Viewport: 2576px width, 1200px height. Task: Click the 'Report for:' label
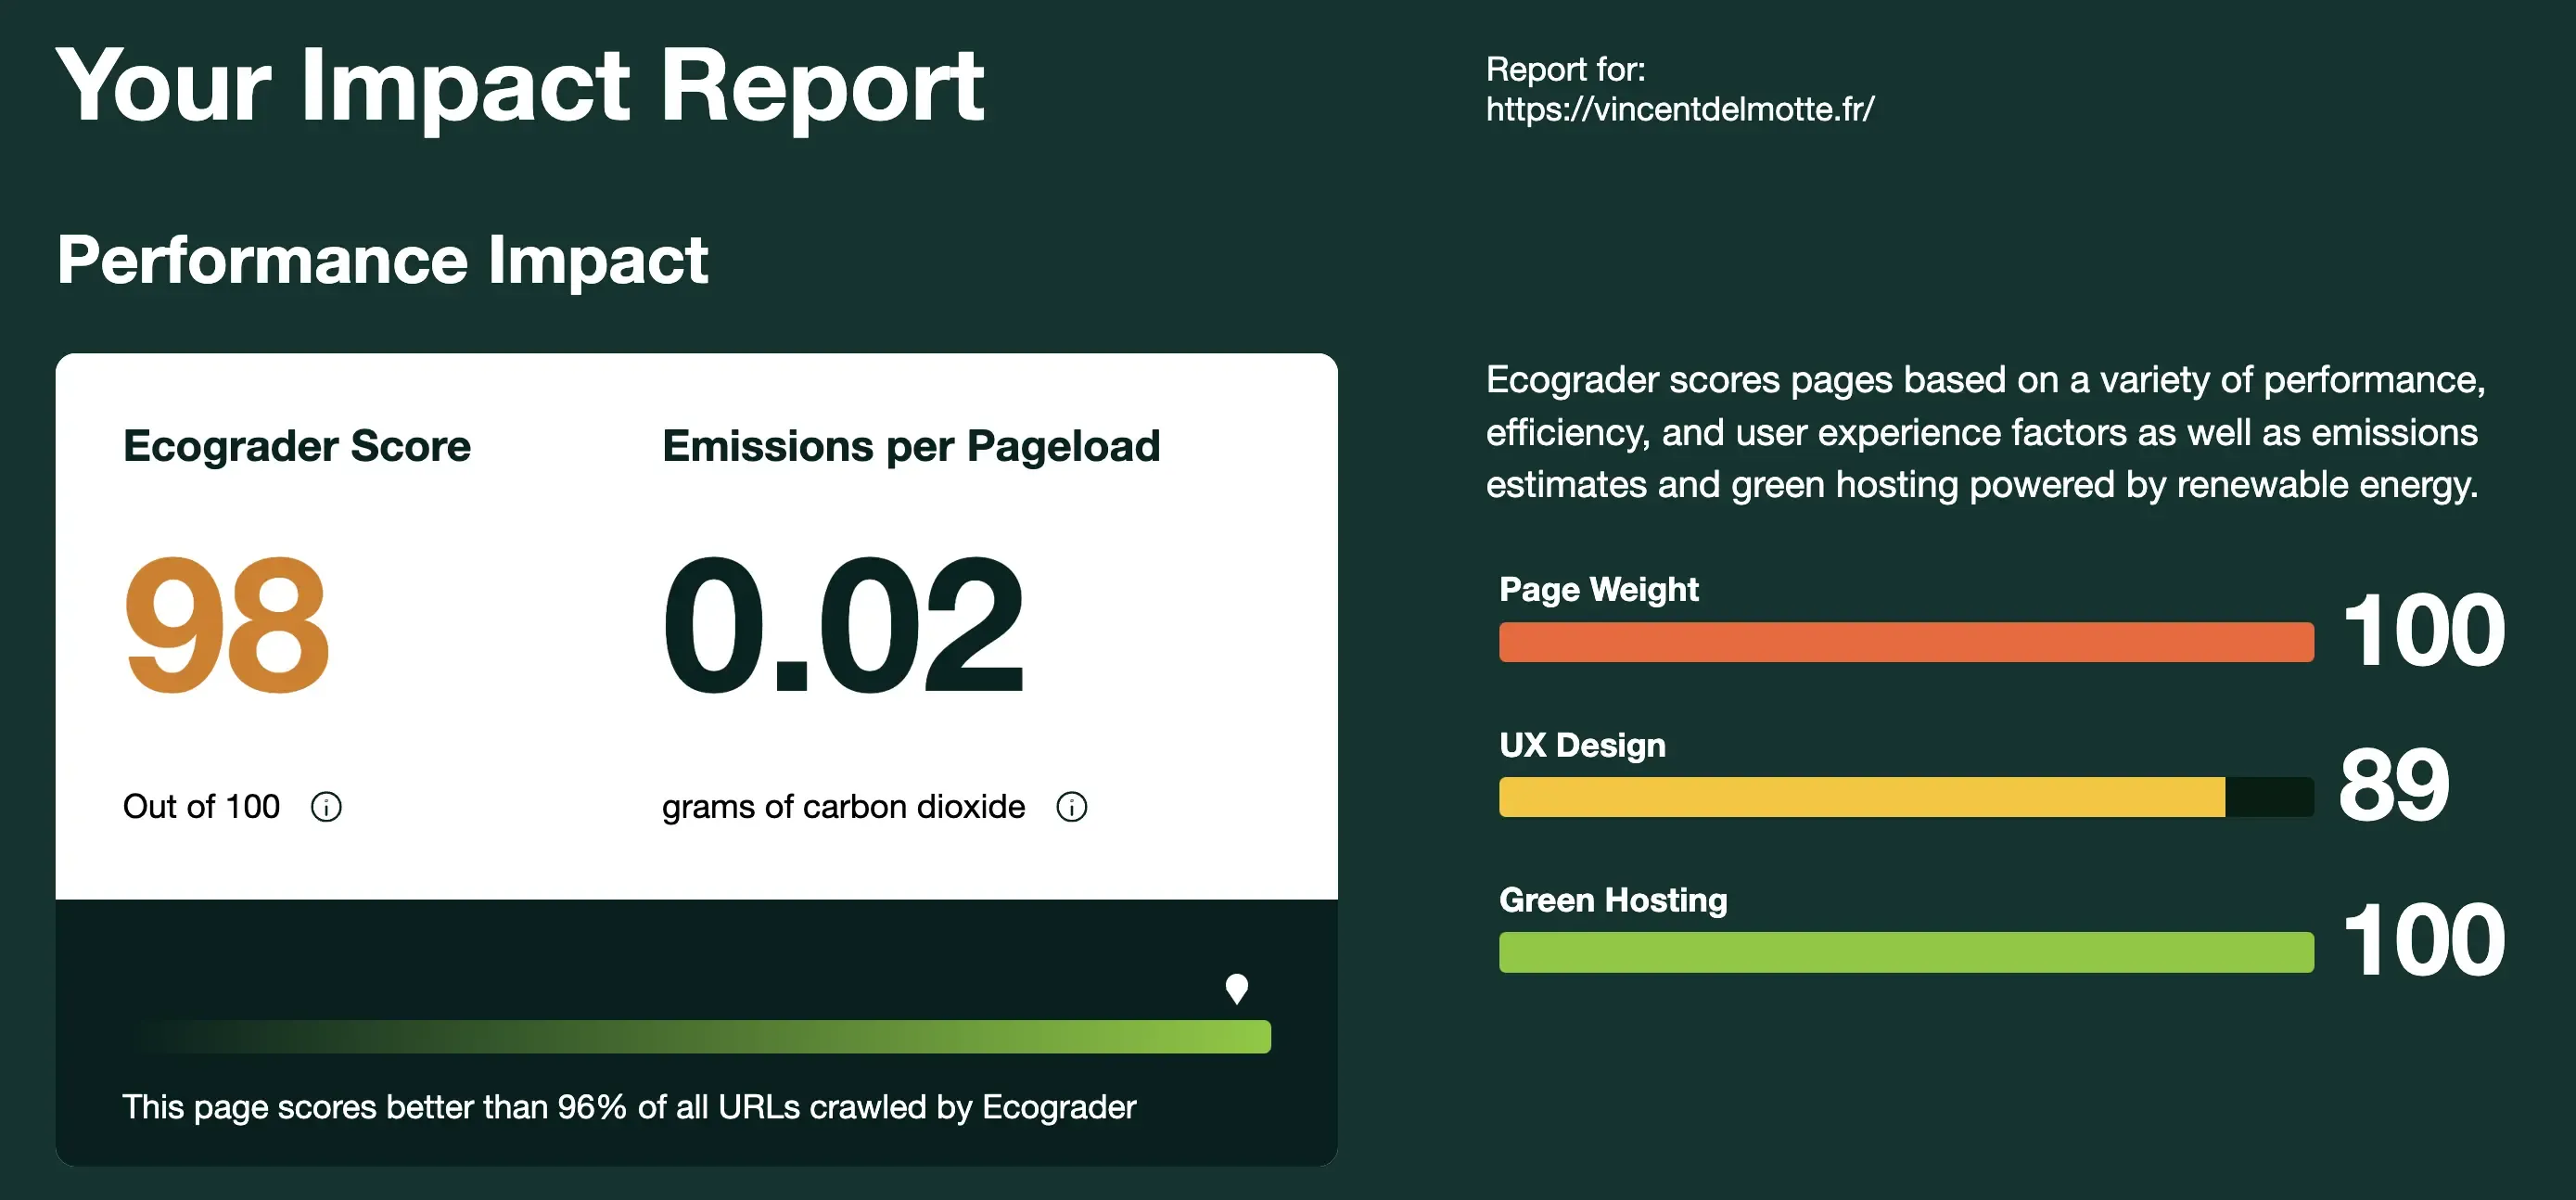click(x=1565, y=69)
